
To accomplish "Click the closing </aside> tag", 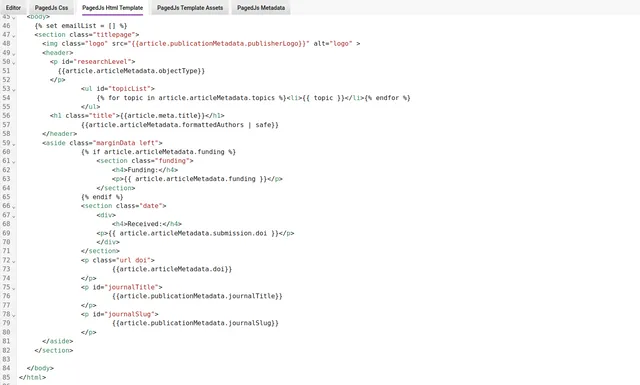I will click(x=58, y=341).
